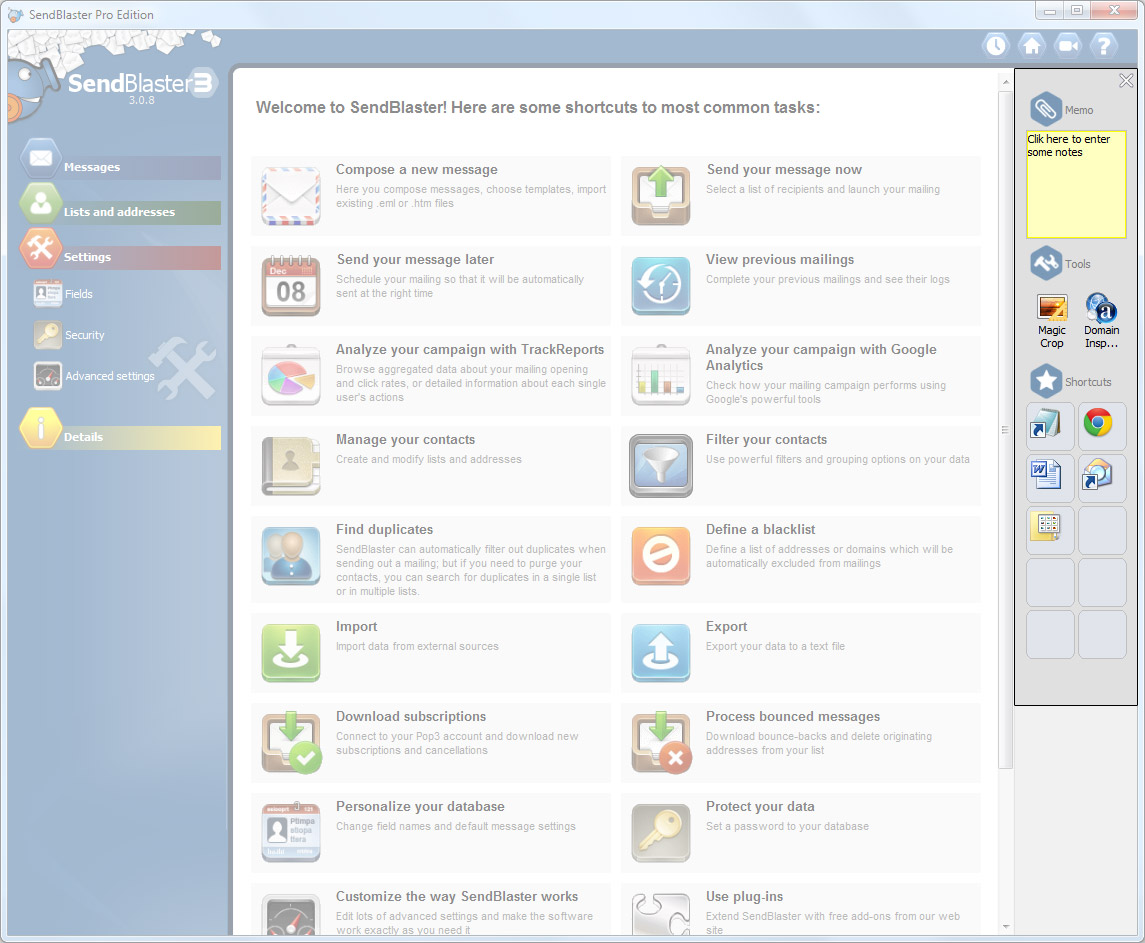Click the yellow Memo notes field
The height and width of the screenshot is (943, 1145).
tap(1076, 184)
